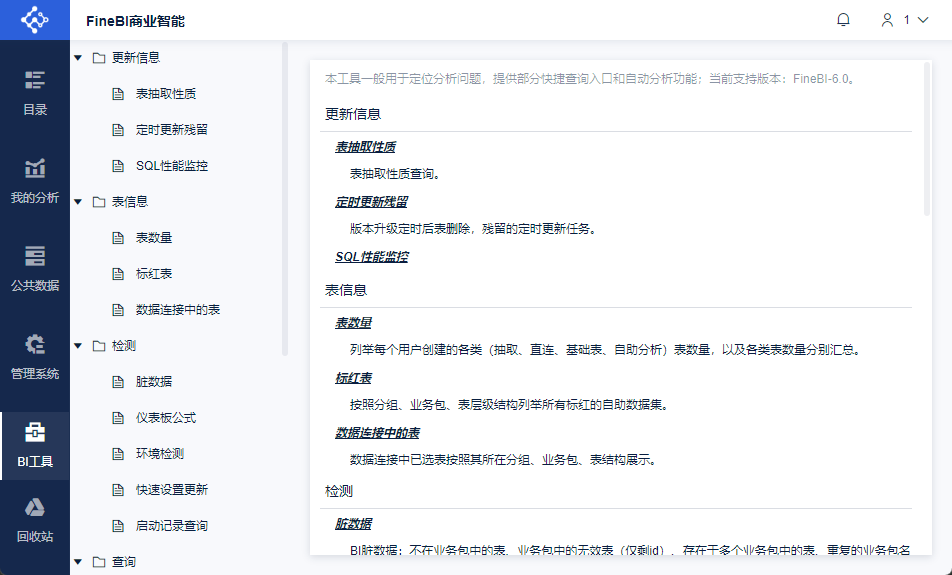Select 快速设置更新 in the tree

pos(172,489)
